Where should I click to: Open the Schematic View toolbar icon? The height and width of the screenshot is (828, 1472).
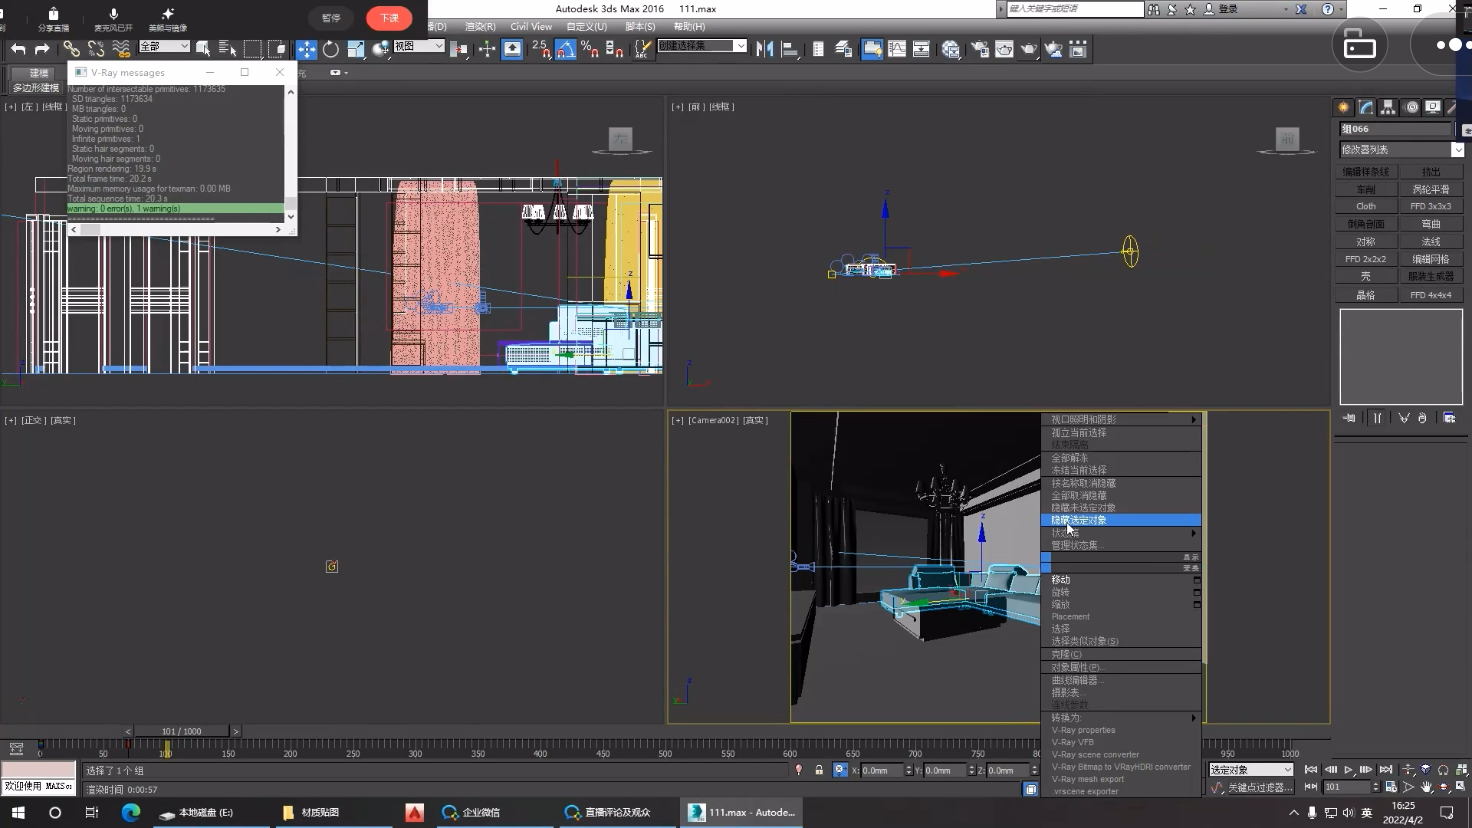pyautogui.click(x=921, y=48)
